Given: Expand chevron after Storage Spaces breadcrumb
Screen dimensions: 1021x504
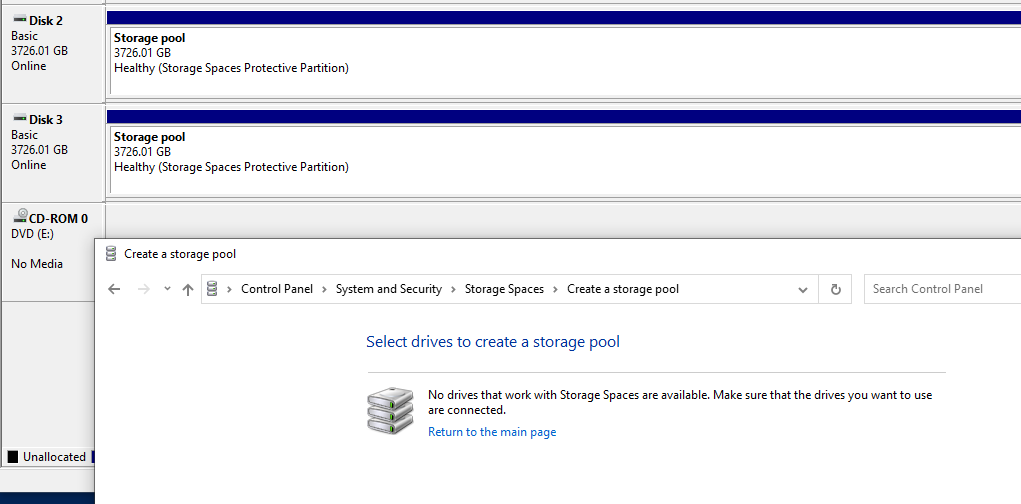Looking at the screenshot, I should pyautogui.click(x=555, y=289).
